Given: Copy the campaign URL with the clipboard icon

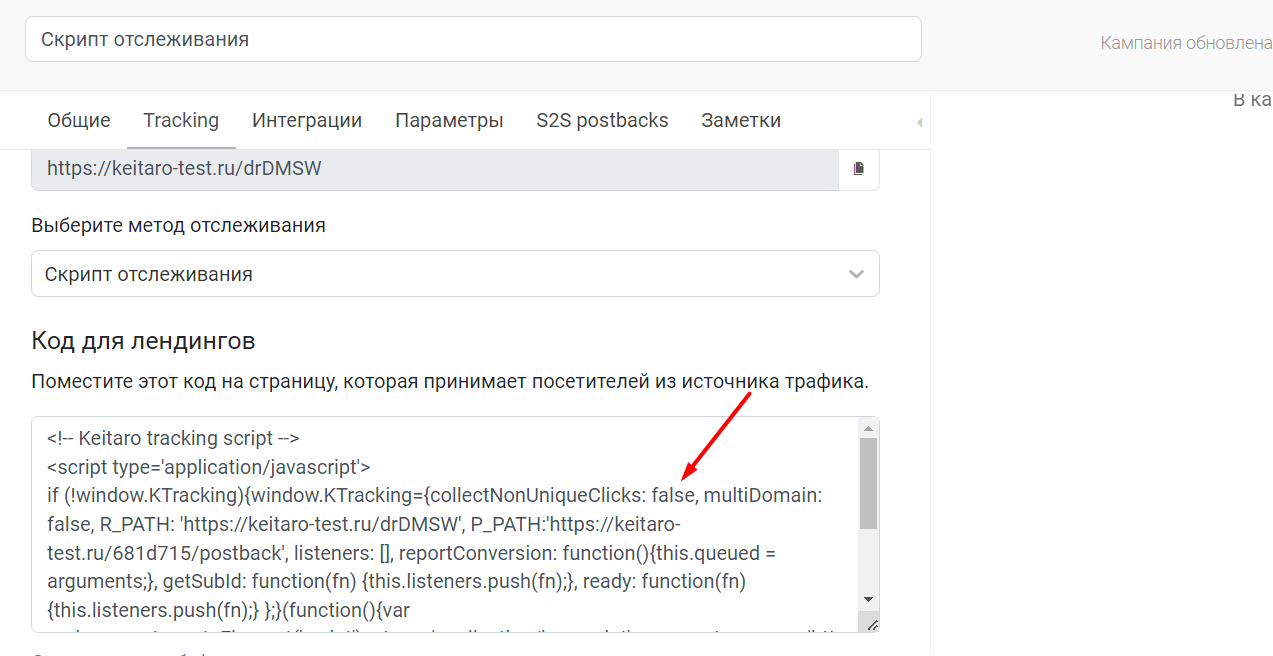Looking at the screenshot, I should [858, 169].
